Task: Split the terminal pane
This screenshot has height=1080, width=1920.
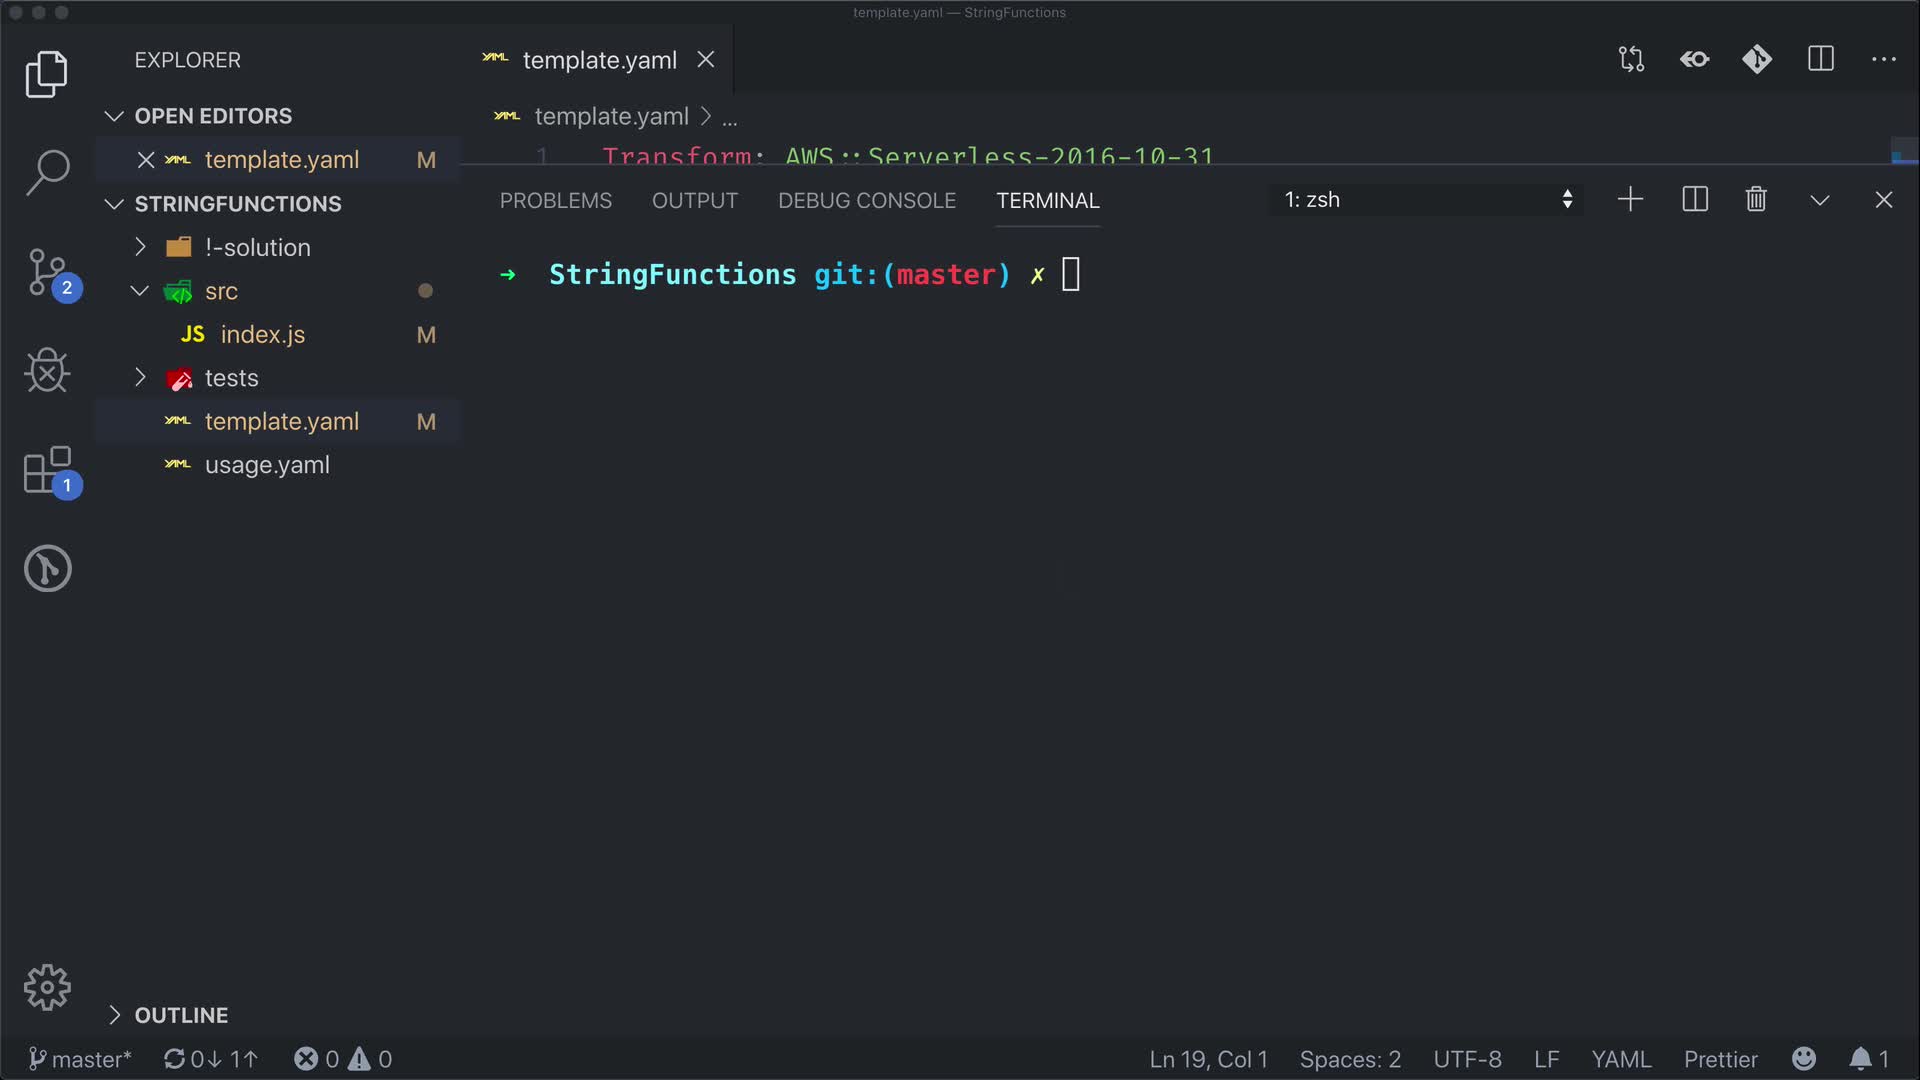Action: click(x=1695, y=200)
